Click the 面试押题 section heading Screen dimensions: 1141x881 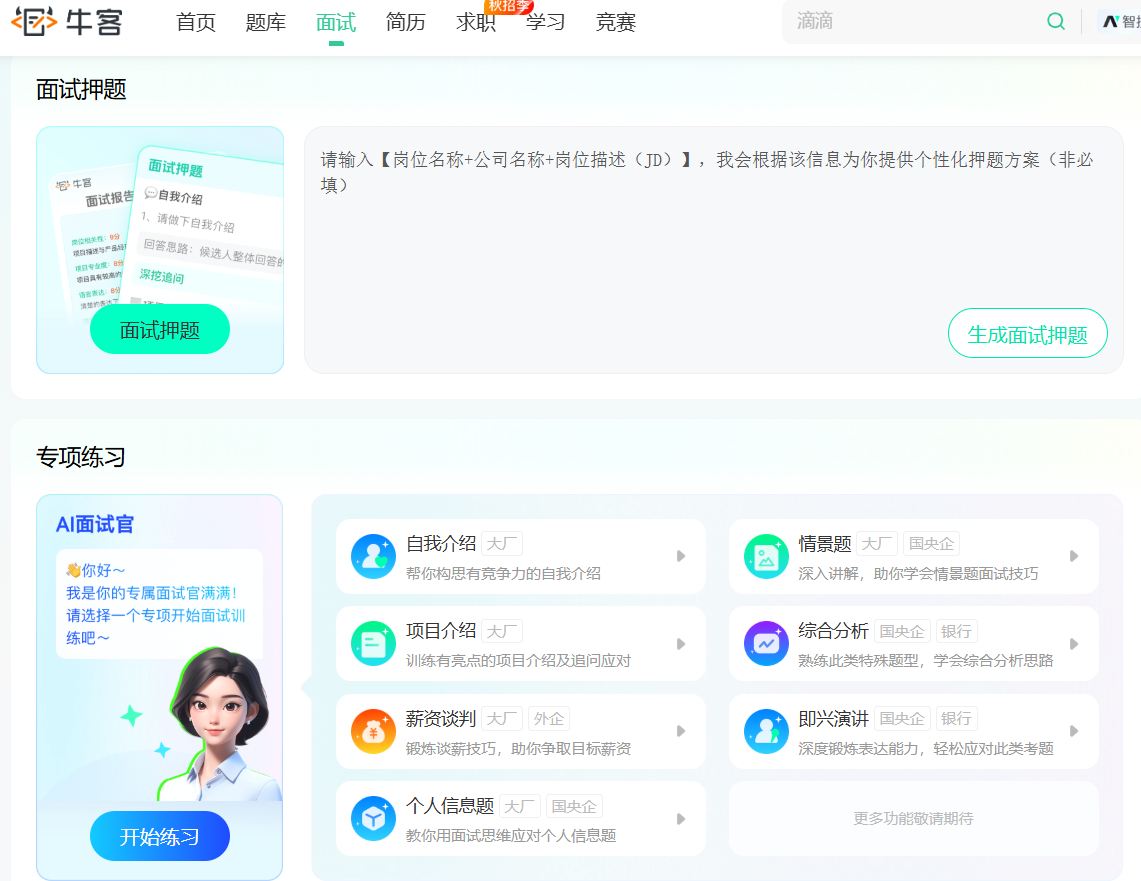pyautogui.click(x=81, y=89)
